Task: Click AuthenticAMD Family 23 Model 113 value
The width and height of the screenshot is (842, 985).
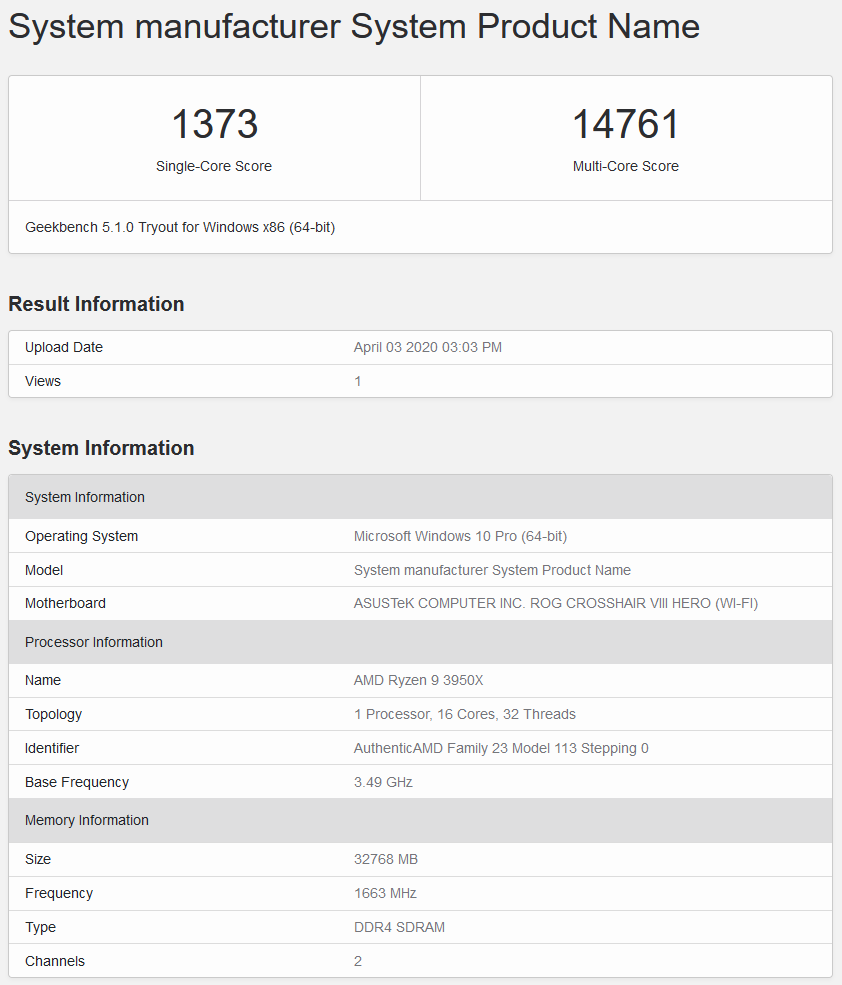Action: [501, 749]
